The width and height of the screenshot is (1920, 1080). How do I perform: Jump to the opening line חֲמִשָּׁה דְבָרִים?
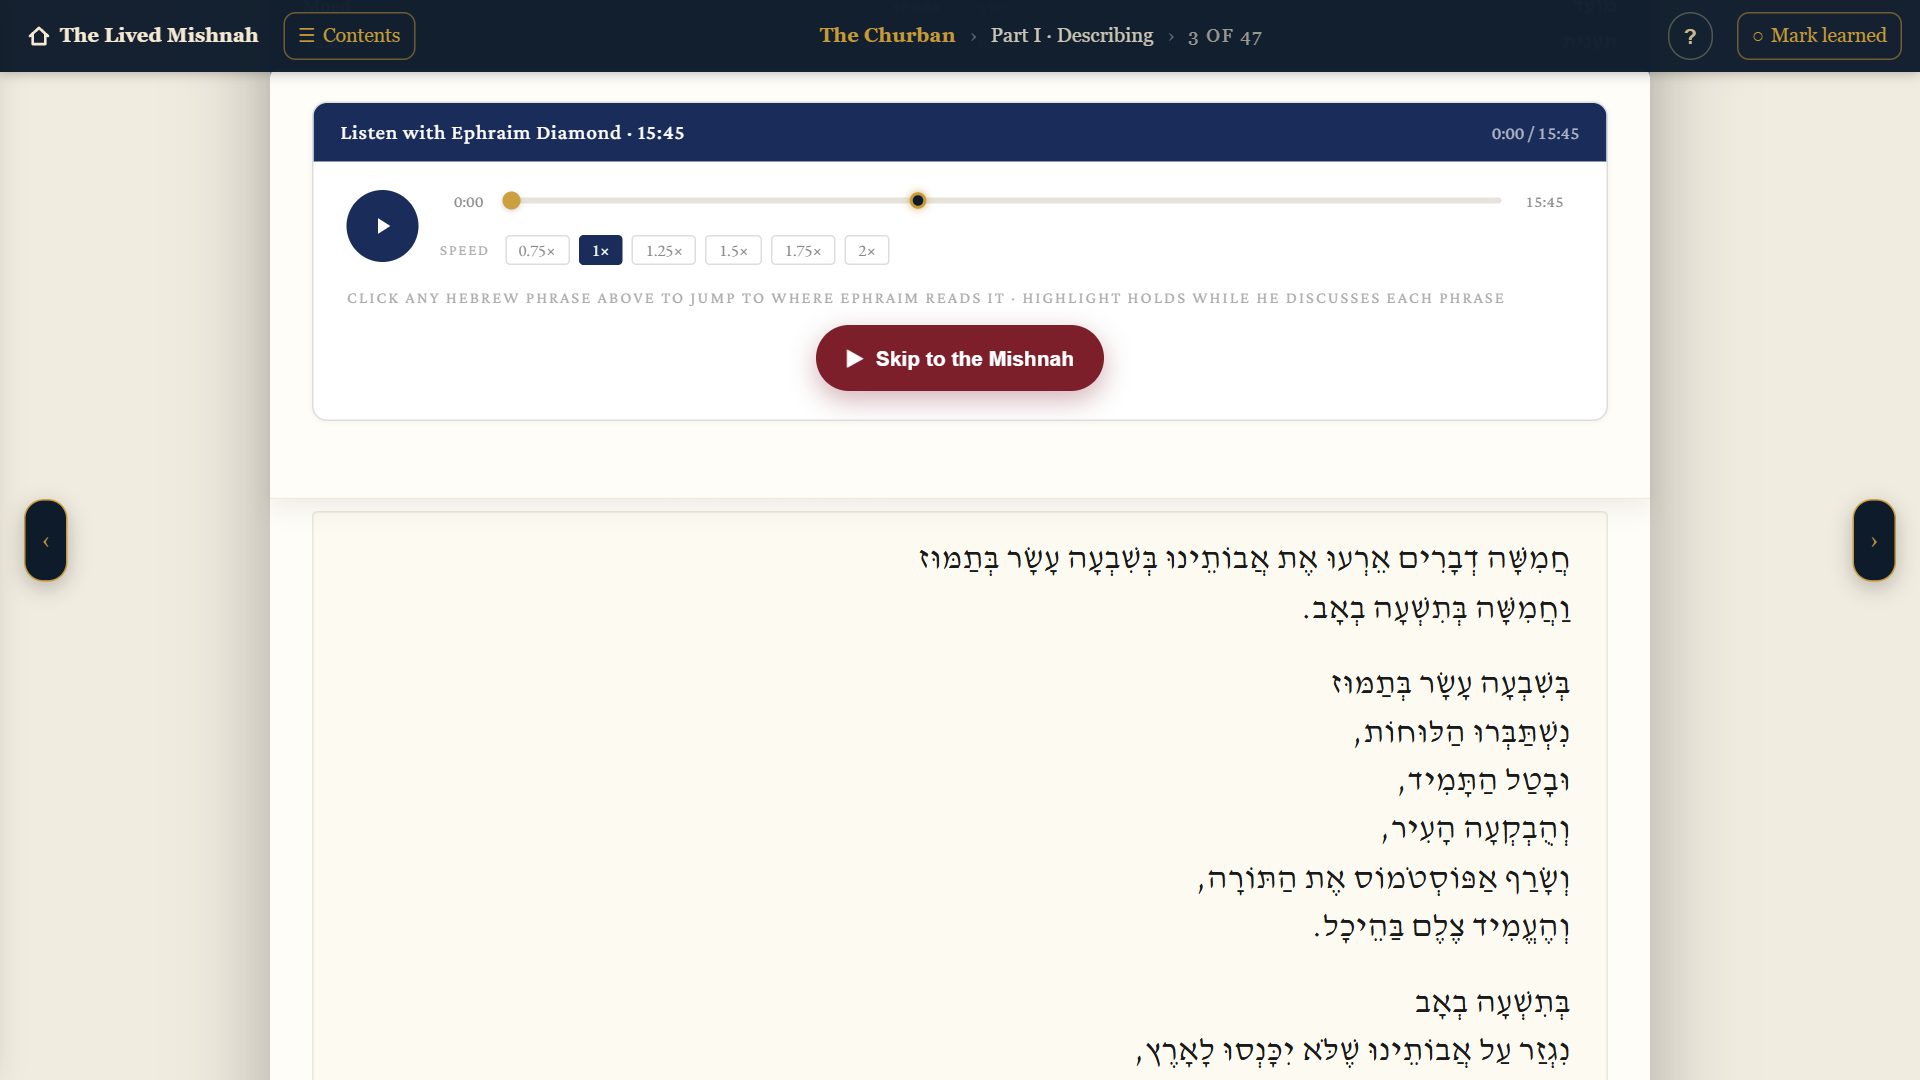pyautogui.click(x=1245, y=559)
